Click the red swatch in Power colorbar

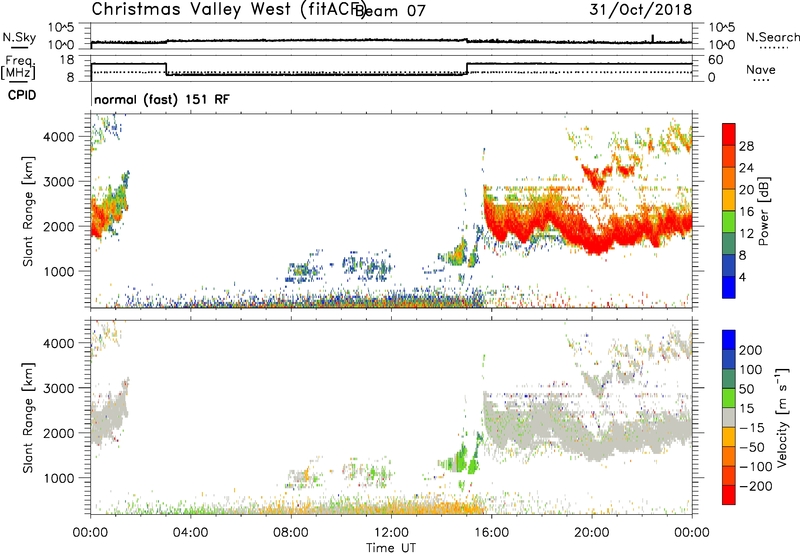pyautogui.click(x=729, y=134)
